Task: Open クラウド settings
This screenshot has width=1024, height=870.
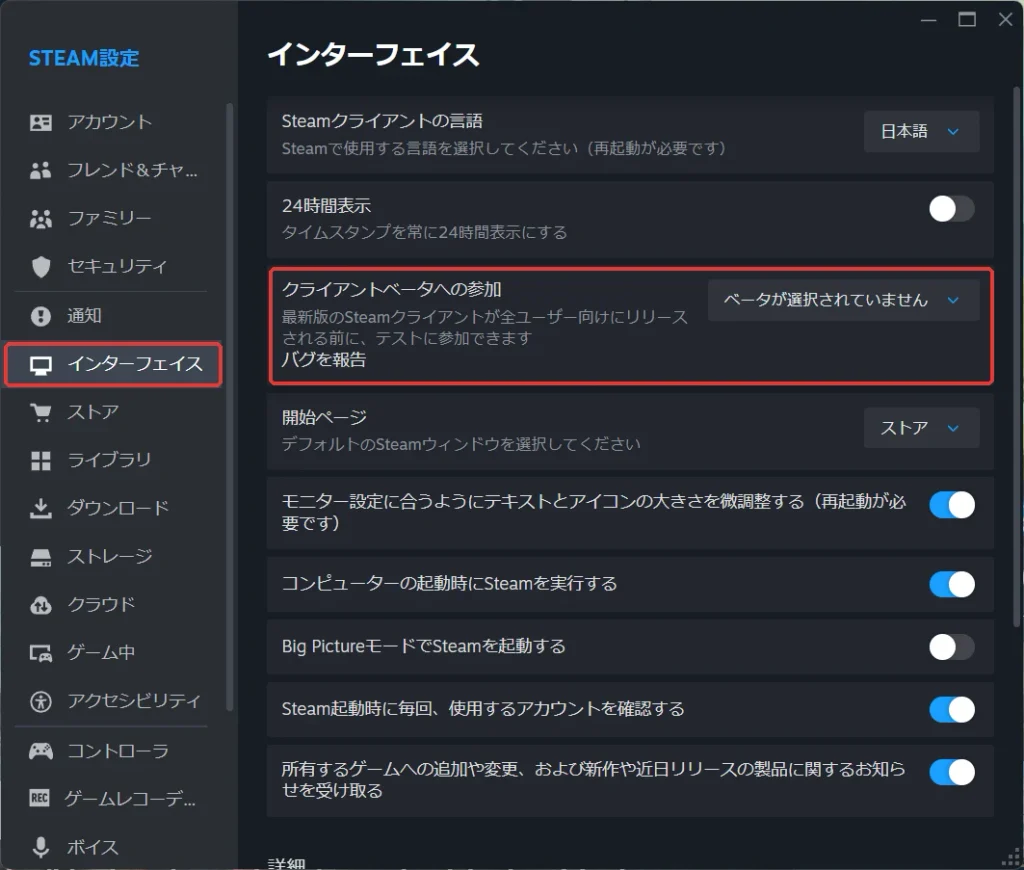Action: pos(114,605)
